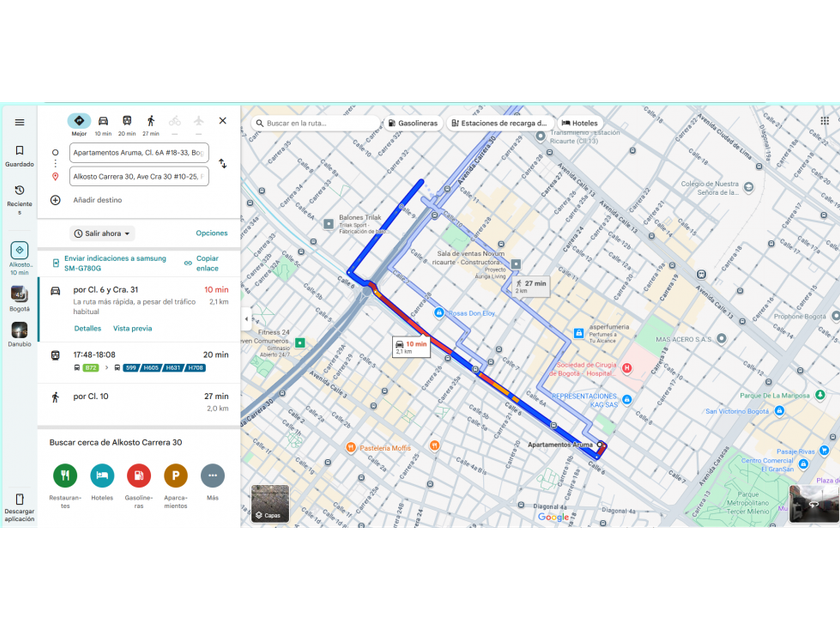Select the walking route por Cl. 10
Screen dimensions: 840x630
pos(139,402)
